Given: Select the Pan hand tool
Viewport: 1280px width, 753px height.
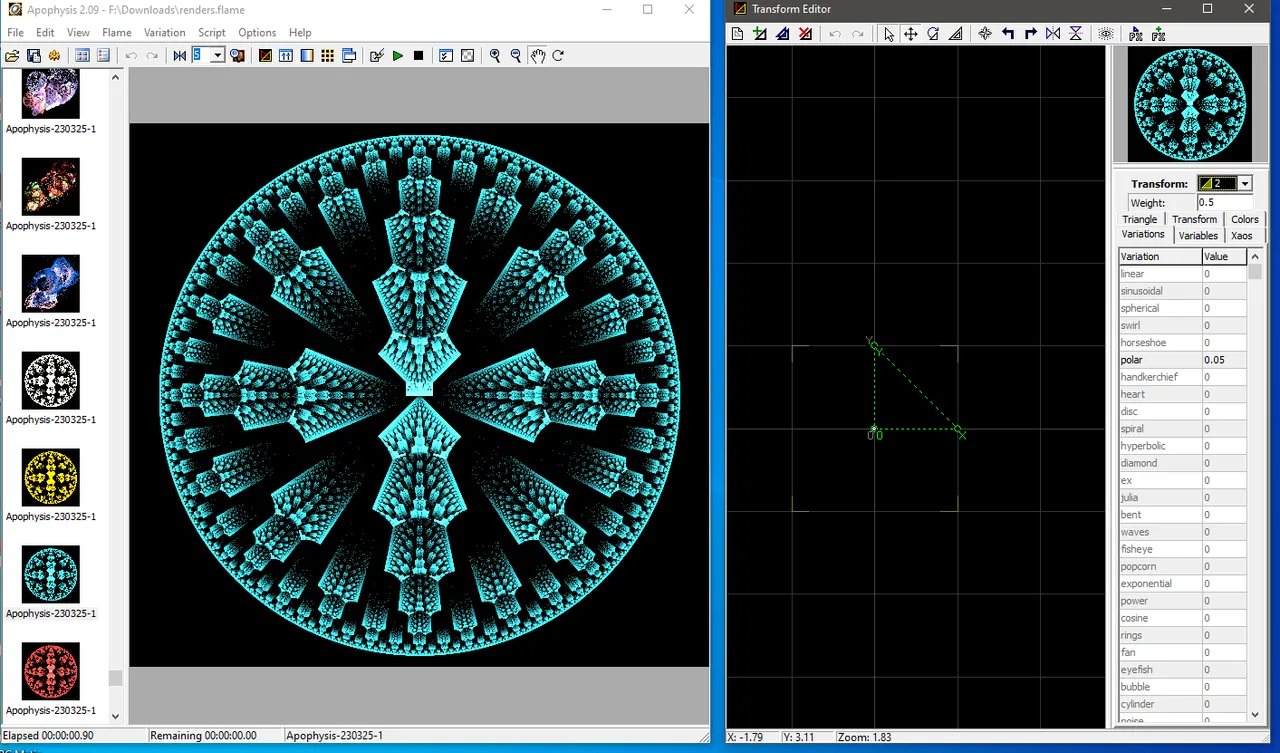Looking at the screenshot, I should [x=538, y=56].
